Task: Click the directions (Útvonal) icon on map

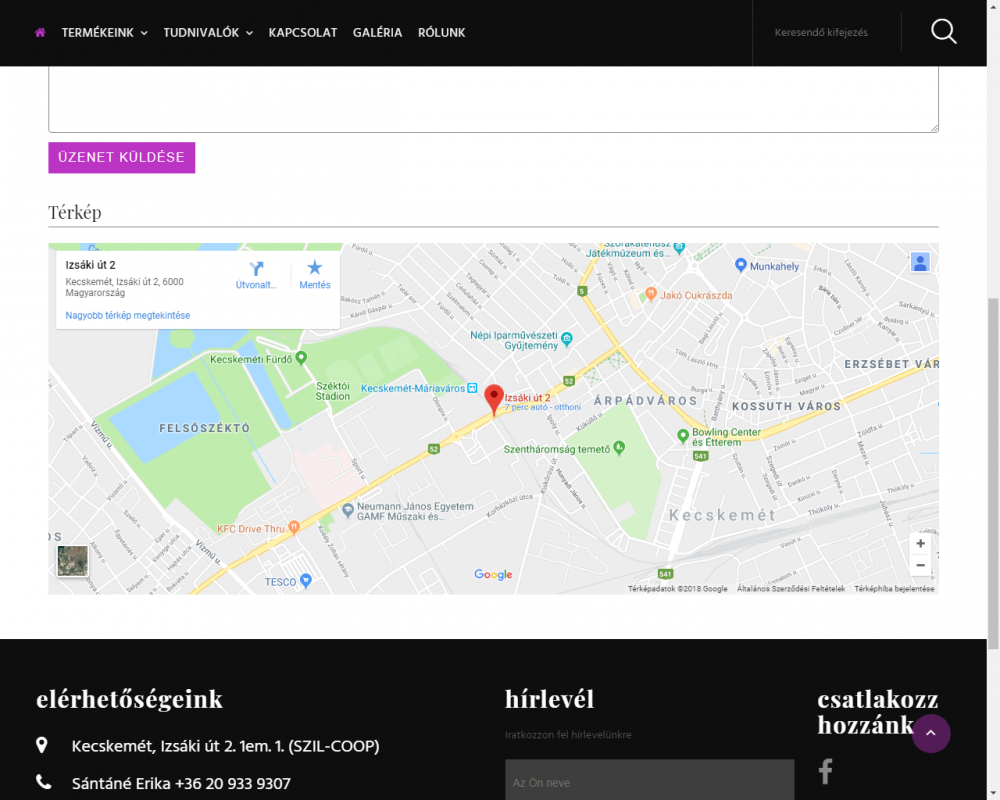Action: (x=256, y=269)
